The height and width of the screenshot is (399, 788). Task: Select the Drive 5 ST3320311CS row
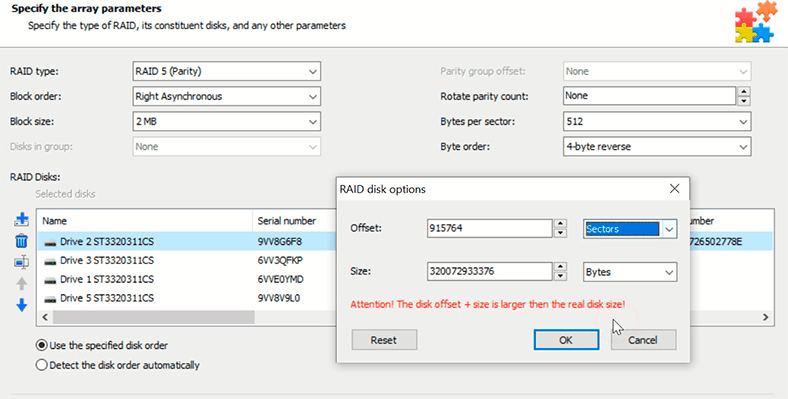(x=187, y=298)
